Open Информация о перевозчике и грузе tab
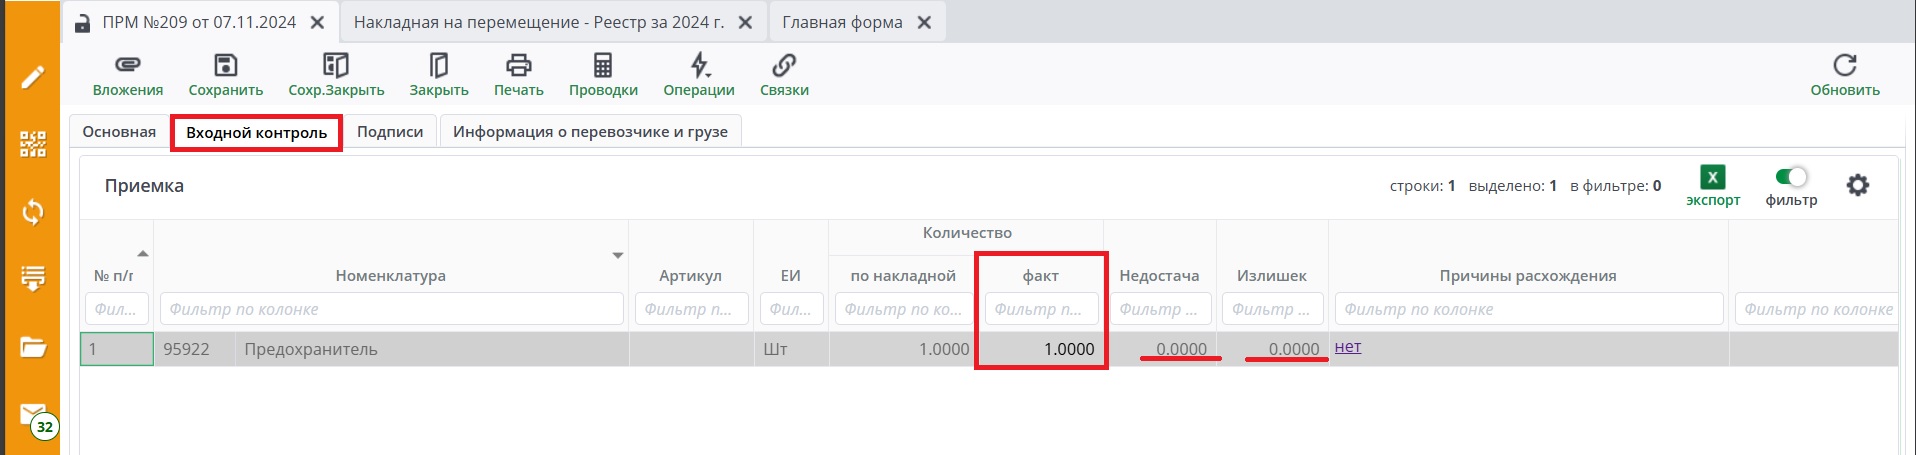 pyautogui.click(x=590, y=132)
